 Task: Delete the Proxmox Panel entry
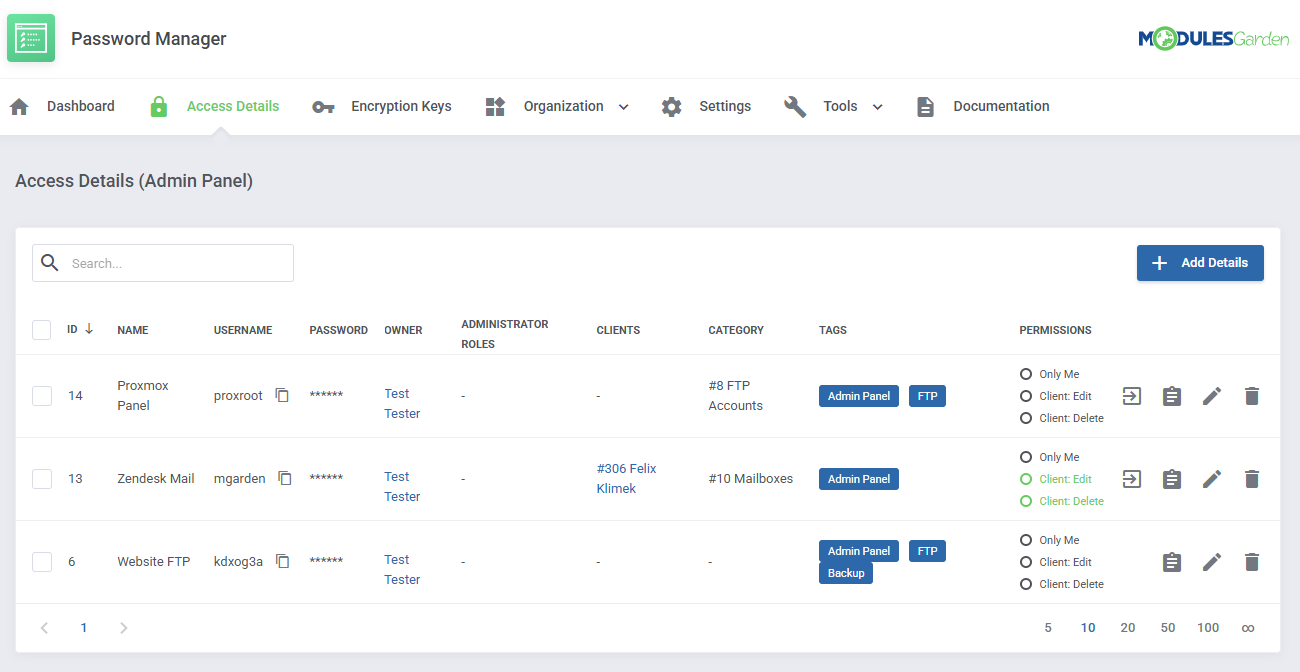[x=1251, y=396]
